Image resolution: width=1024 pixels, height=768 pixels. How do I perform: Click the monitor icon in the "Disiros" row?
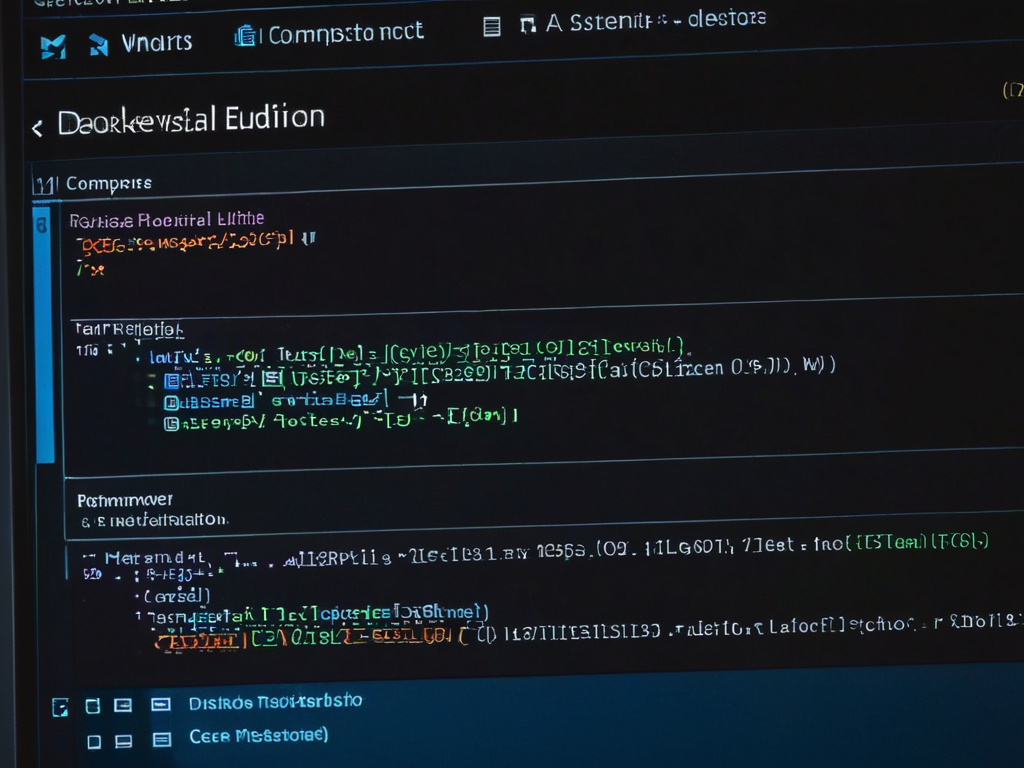(123, 705)
